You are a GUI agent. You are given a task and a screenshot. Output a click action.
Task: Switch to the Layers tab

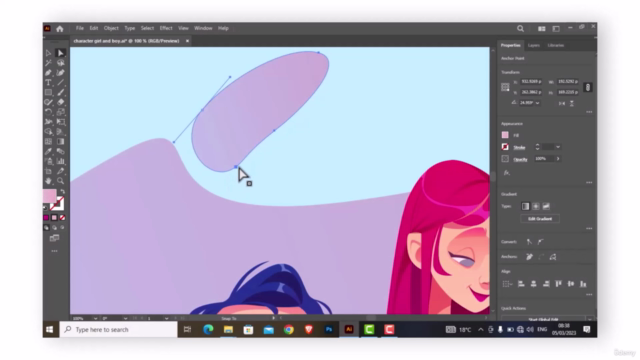click(x=533, y=45)
